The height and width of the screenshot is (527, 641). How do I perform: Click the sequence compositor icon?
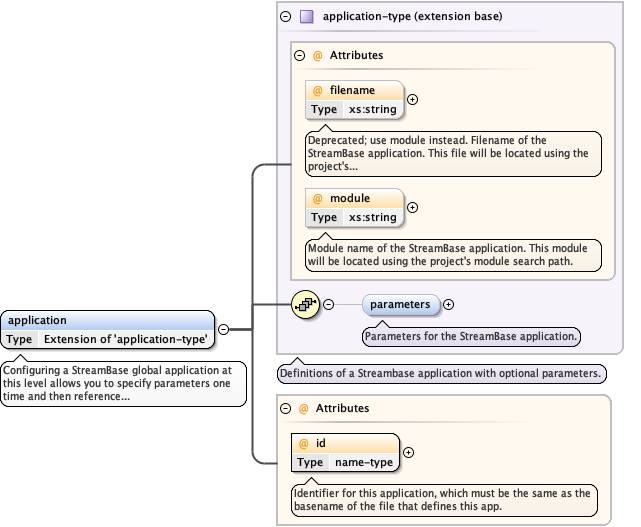305,304
